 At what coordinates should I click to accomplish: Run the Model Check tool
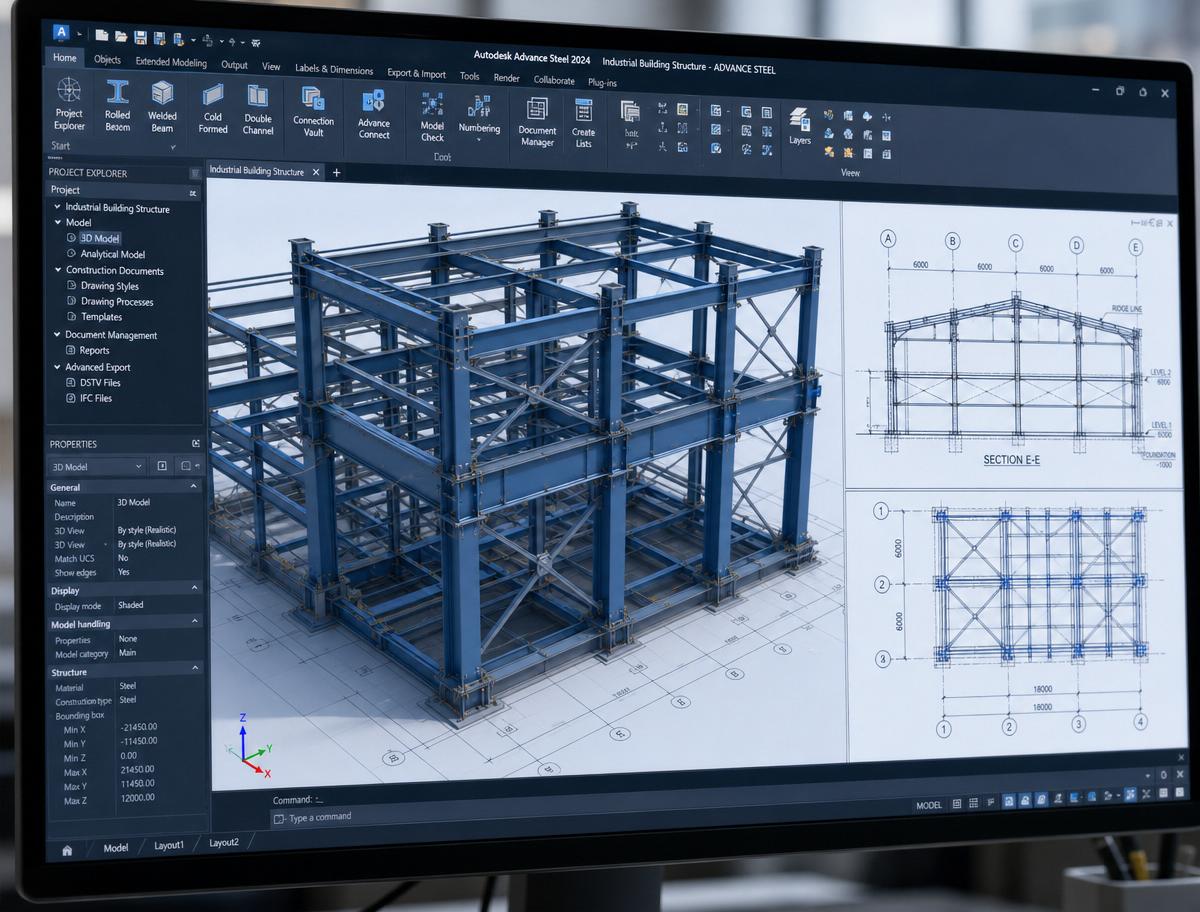click(x=432, y=117)
